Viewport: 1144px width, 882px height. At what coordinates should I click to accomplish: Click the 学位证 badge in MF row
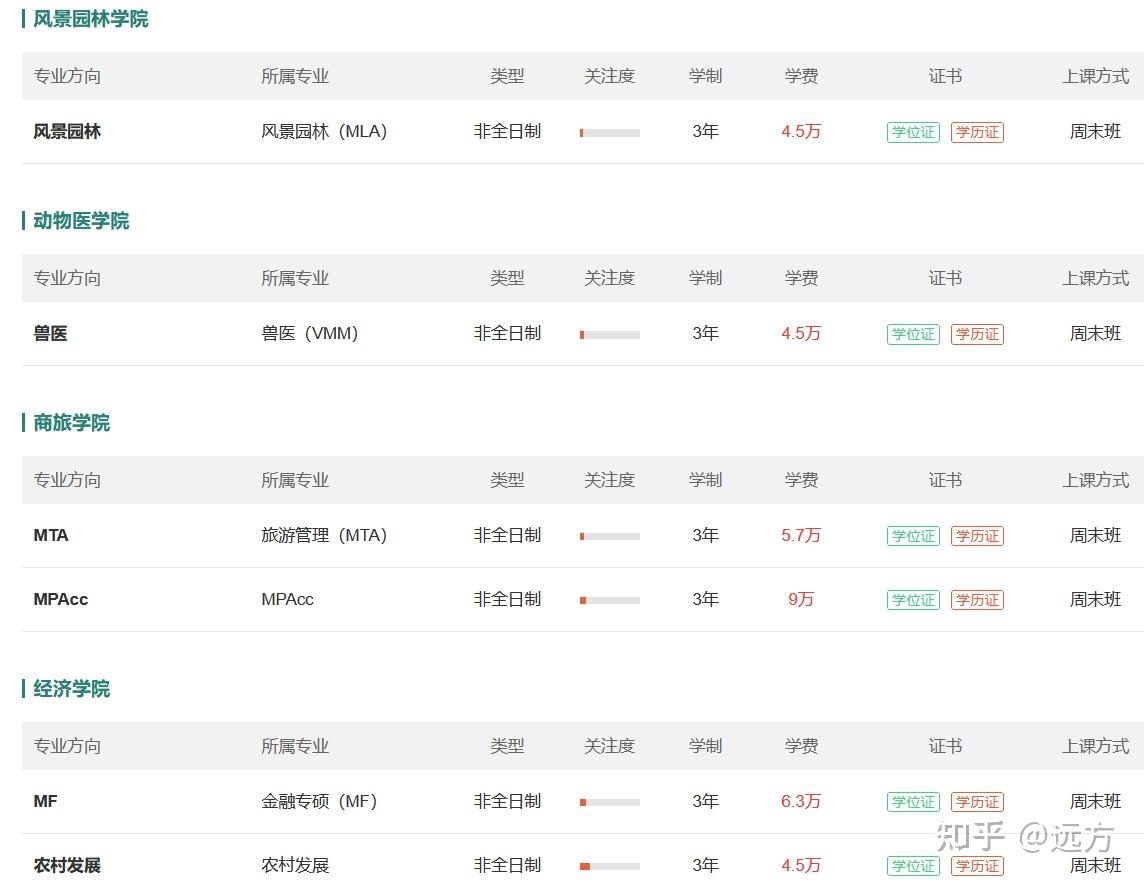pos(913,802)
